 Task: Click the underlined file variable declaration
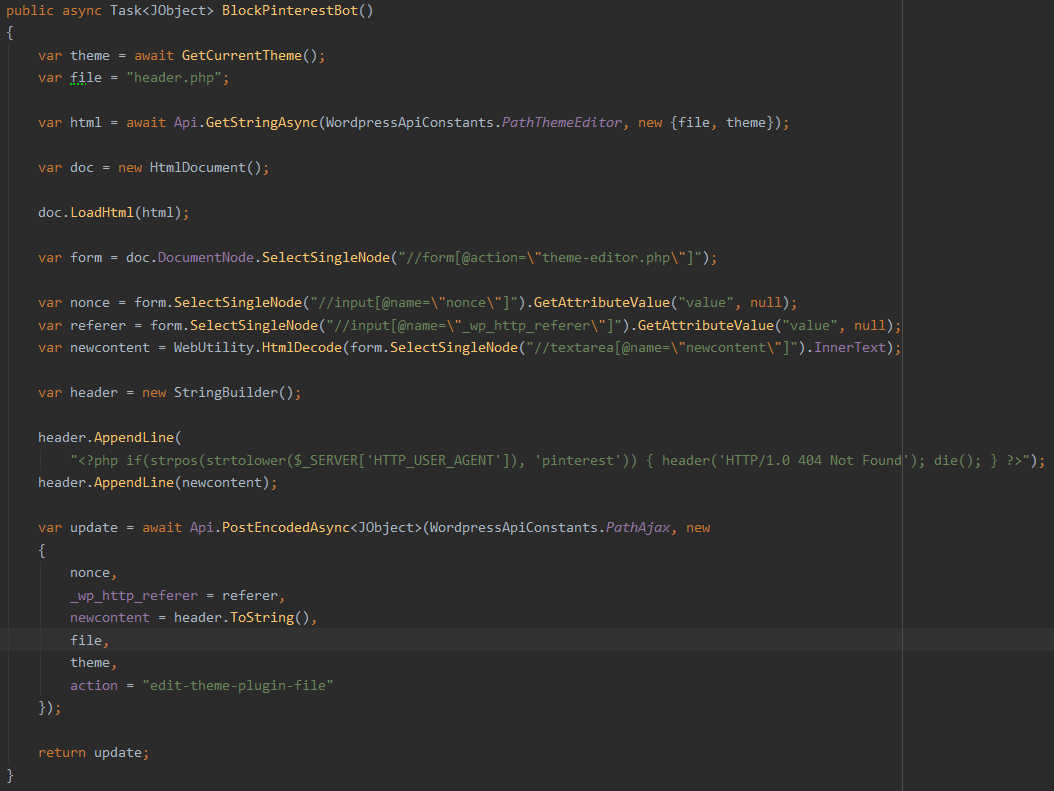[x=85, y=78]
